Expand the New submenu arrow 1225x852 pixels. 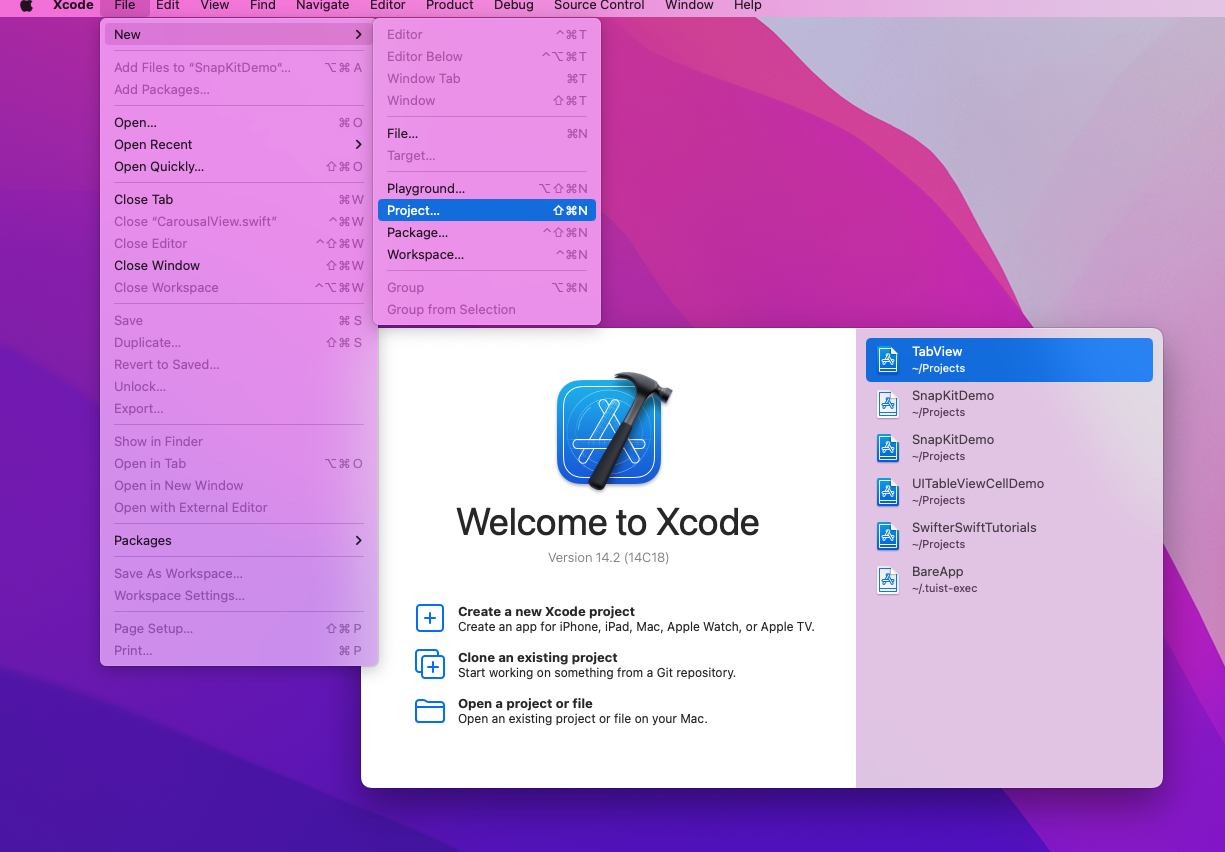pos(358,34)
